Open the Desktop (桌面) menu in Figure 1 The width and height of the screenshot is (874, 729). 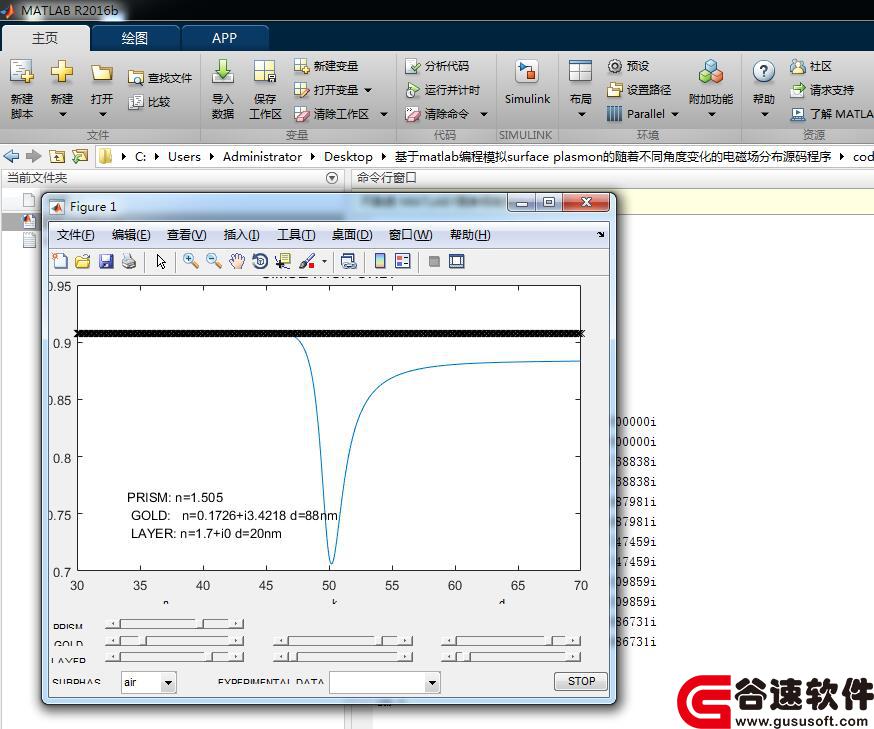[x=352, y=235]
